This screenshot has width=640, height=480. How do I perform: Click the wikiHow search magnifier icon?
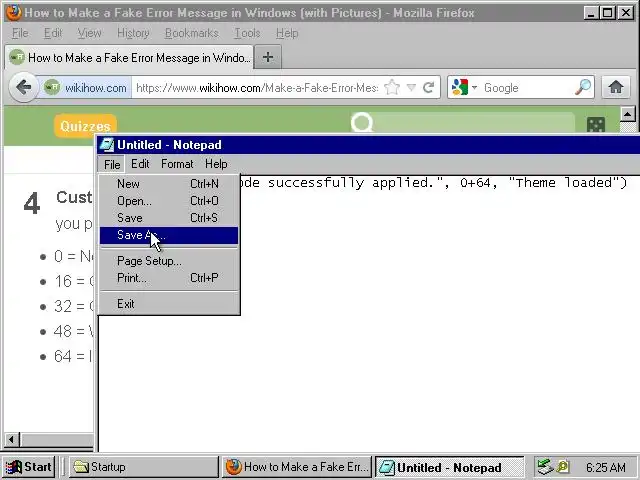pyautogui.click(x=362, y=123)
